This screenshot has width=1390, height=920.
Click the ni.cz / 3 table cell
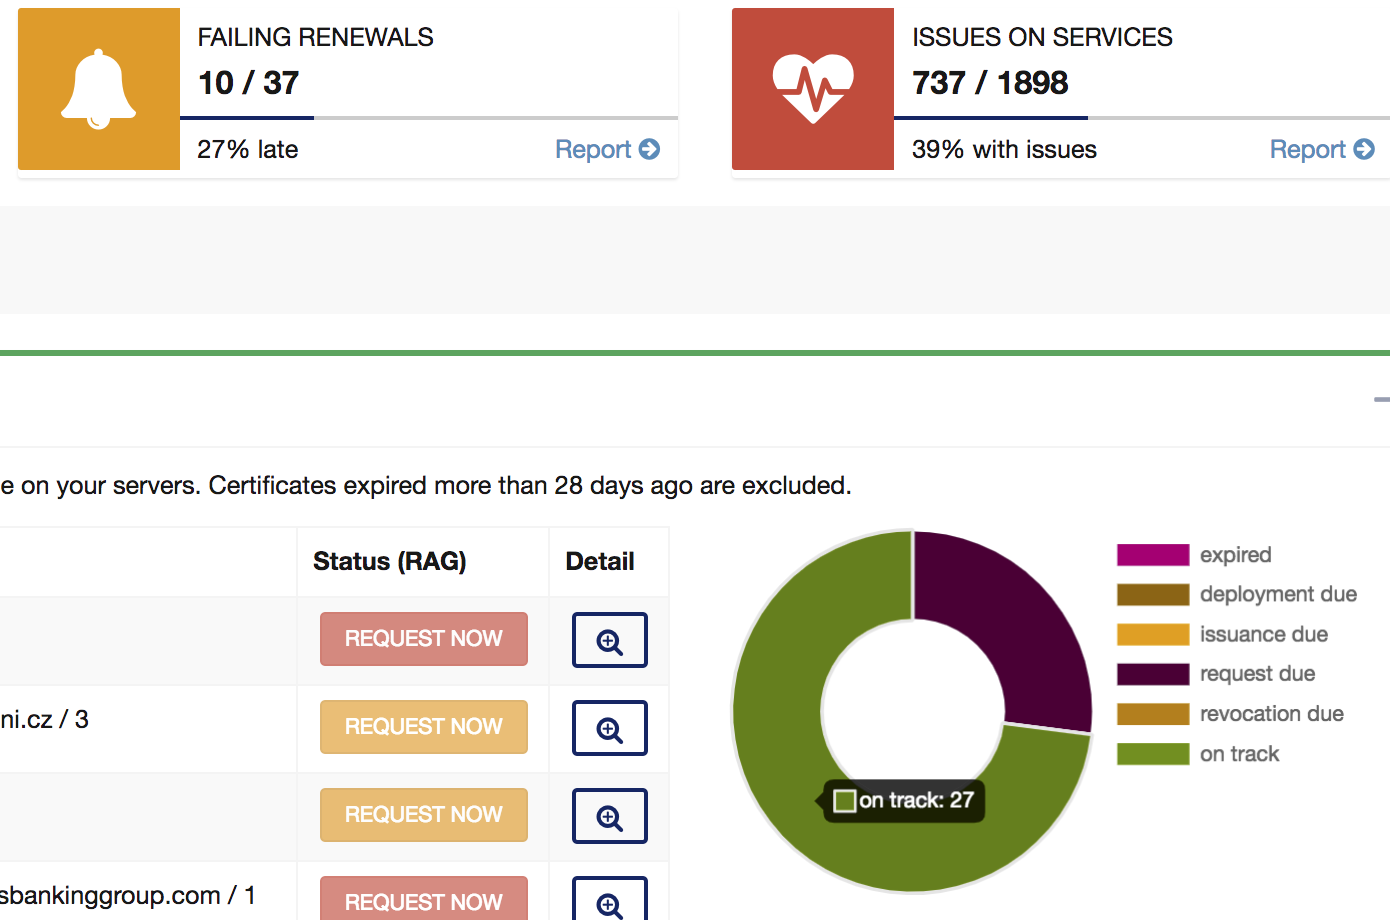(x=148, y=728)
